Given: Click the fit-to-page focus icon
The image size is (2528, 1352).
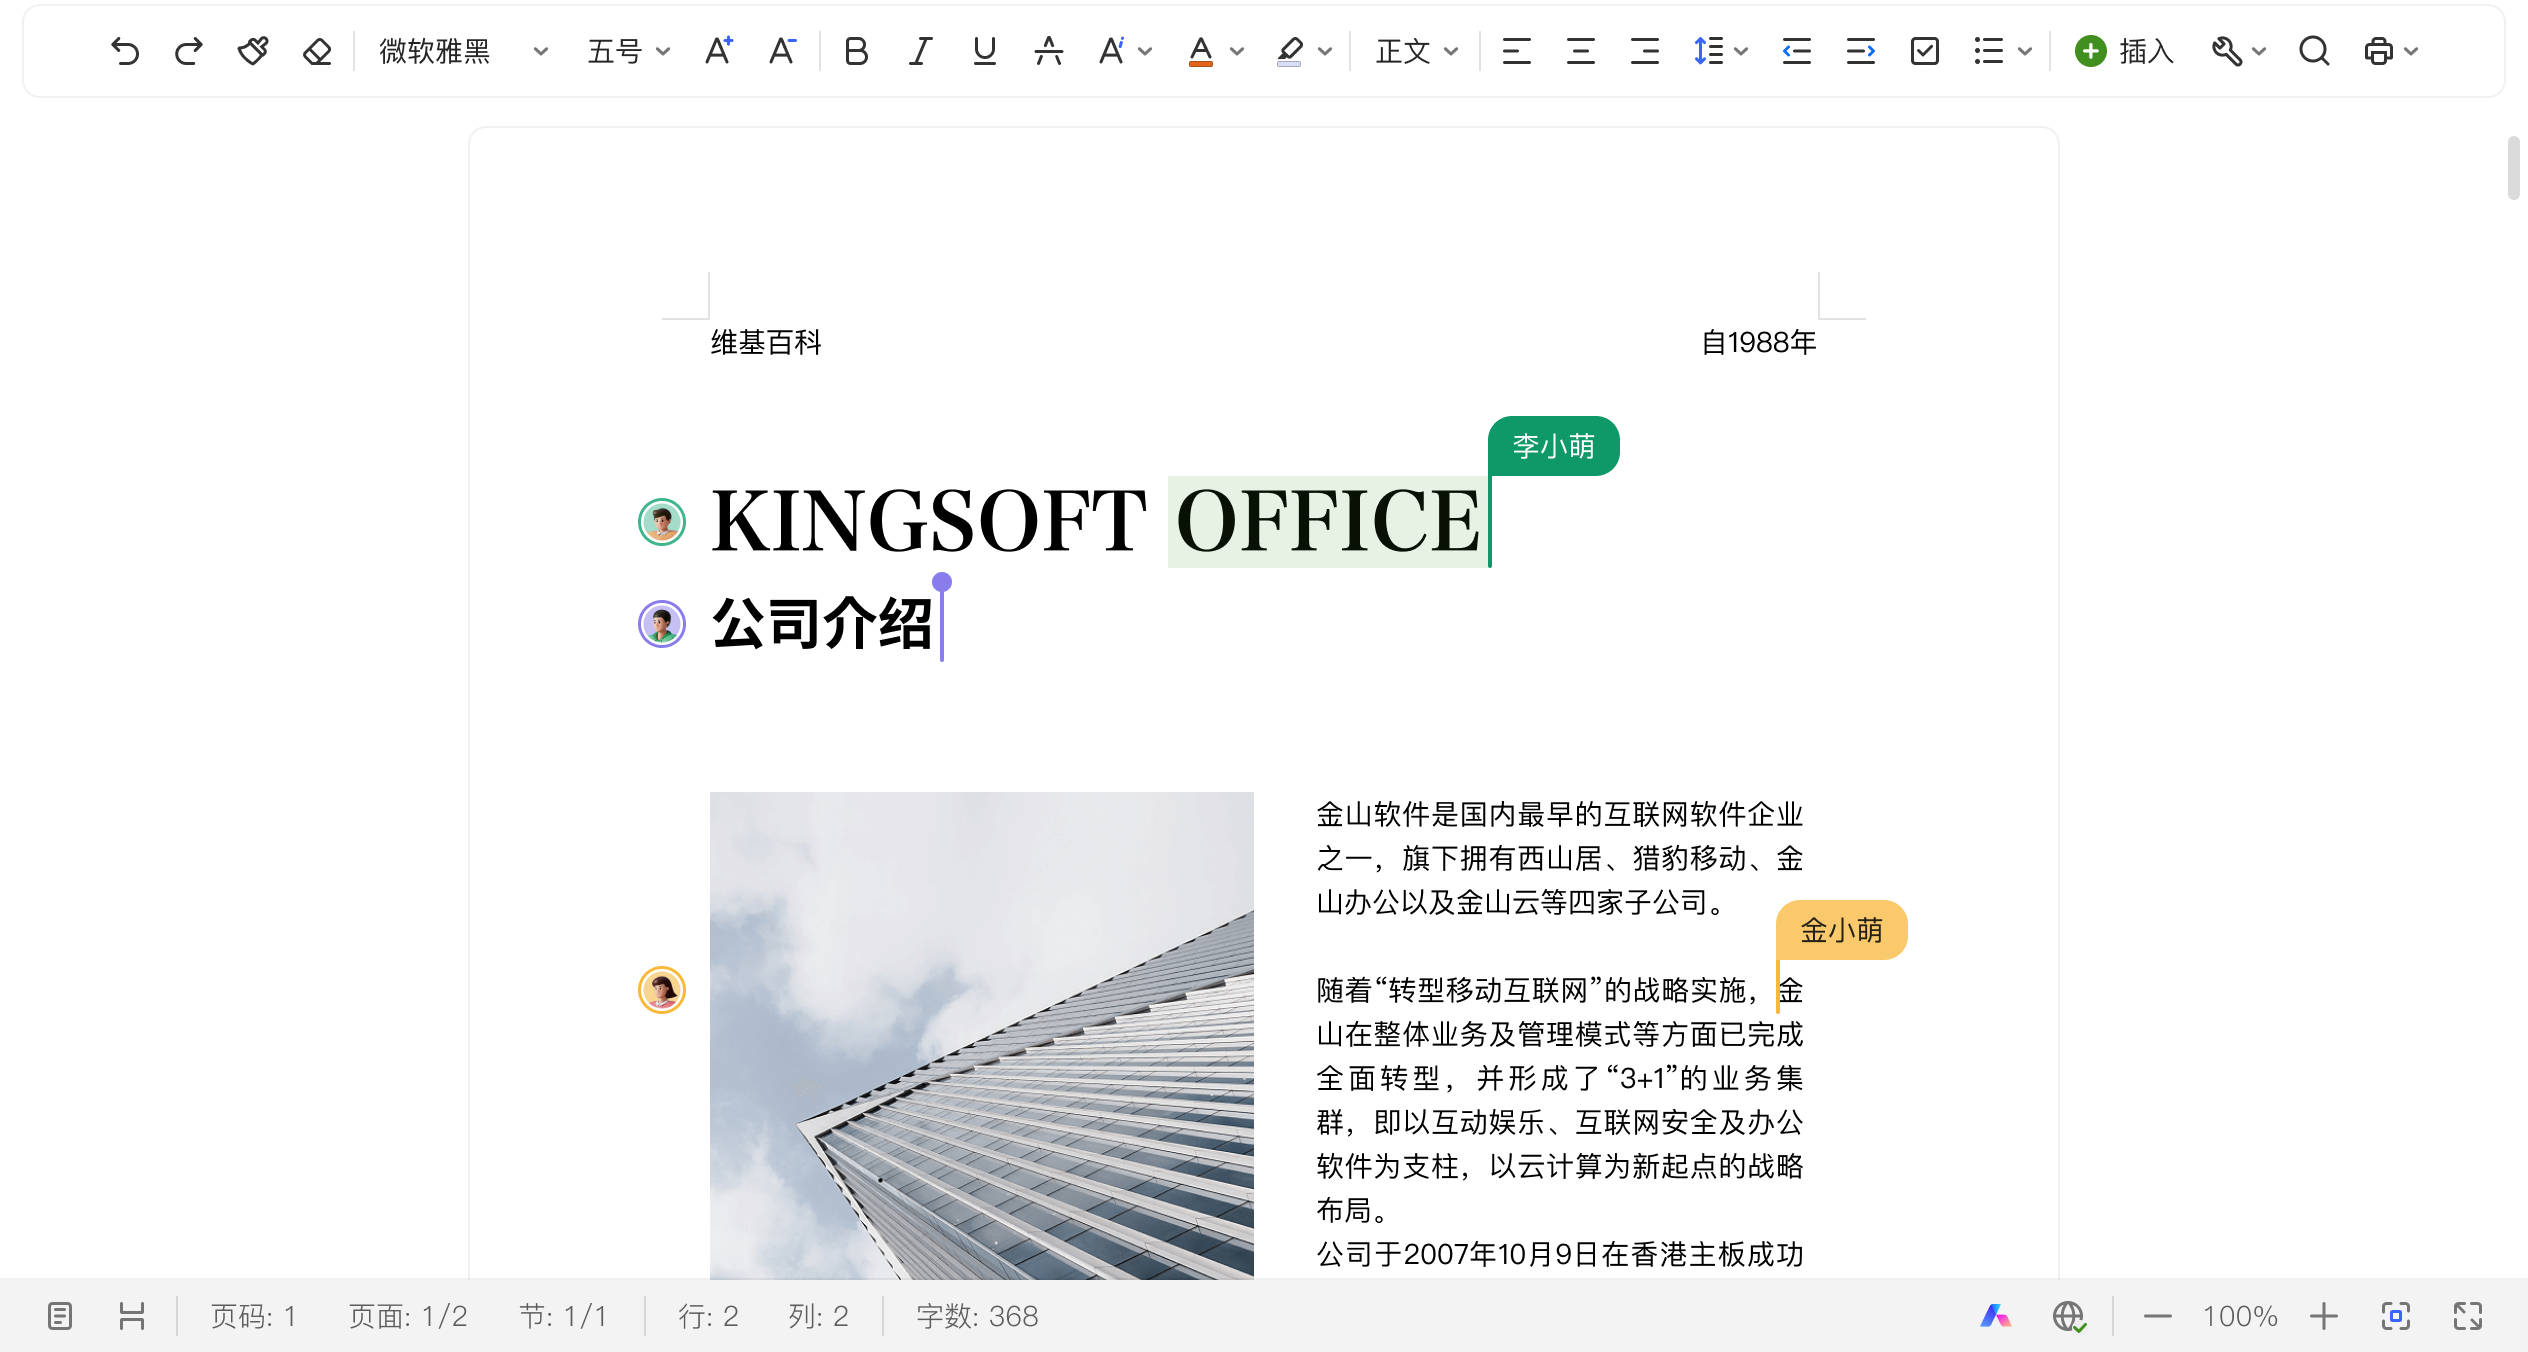Looking at the screenshot, I should coord(2396,1316).
